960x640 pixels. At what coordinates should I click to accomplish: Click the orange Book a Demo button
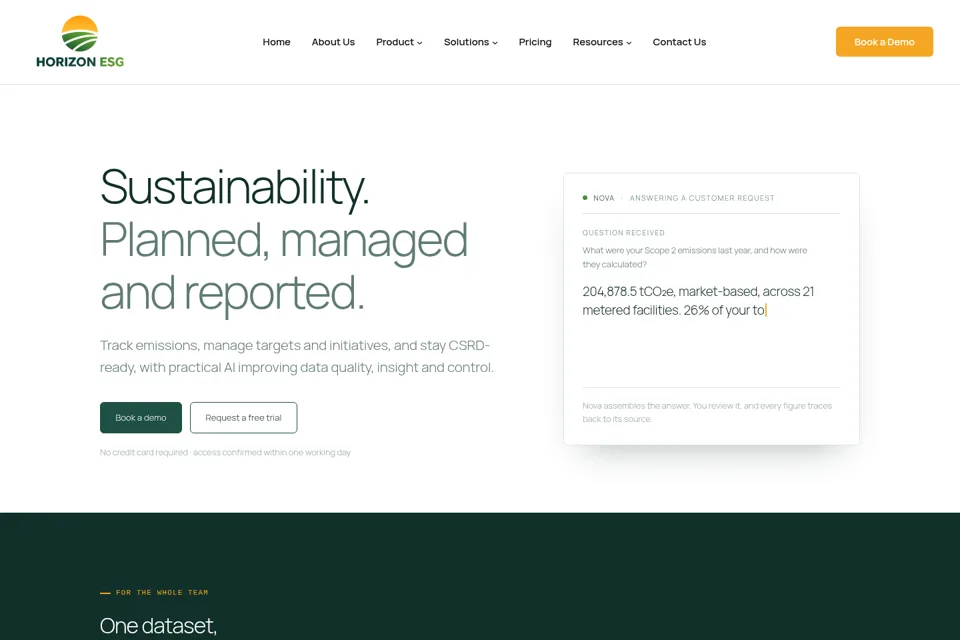coord(884,42)
